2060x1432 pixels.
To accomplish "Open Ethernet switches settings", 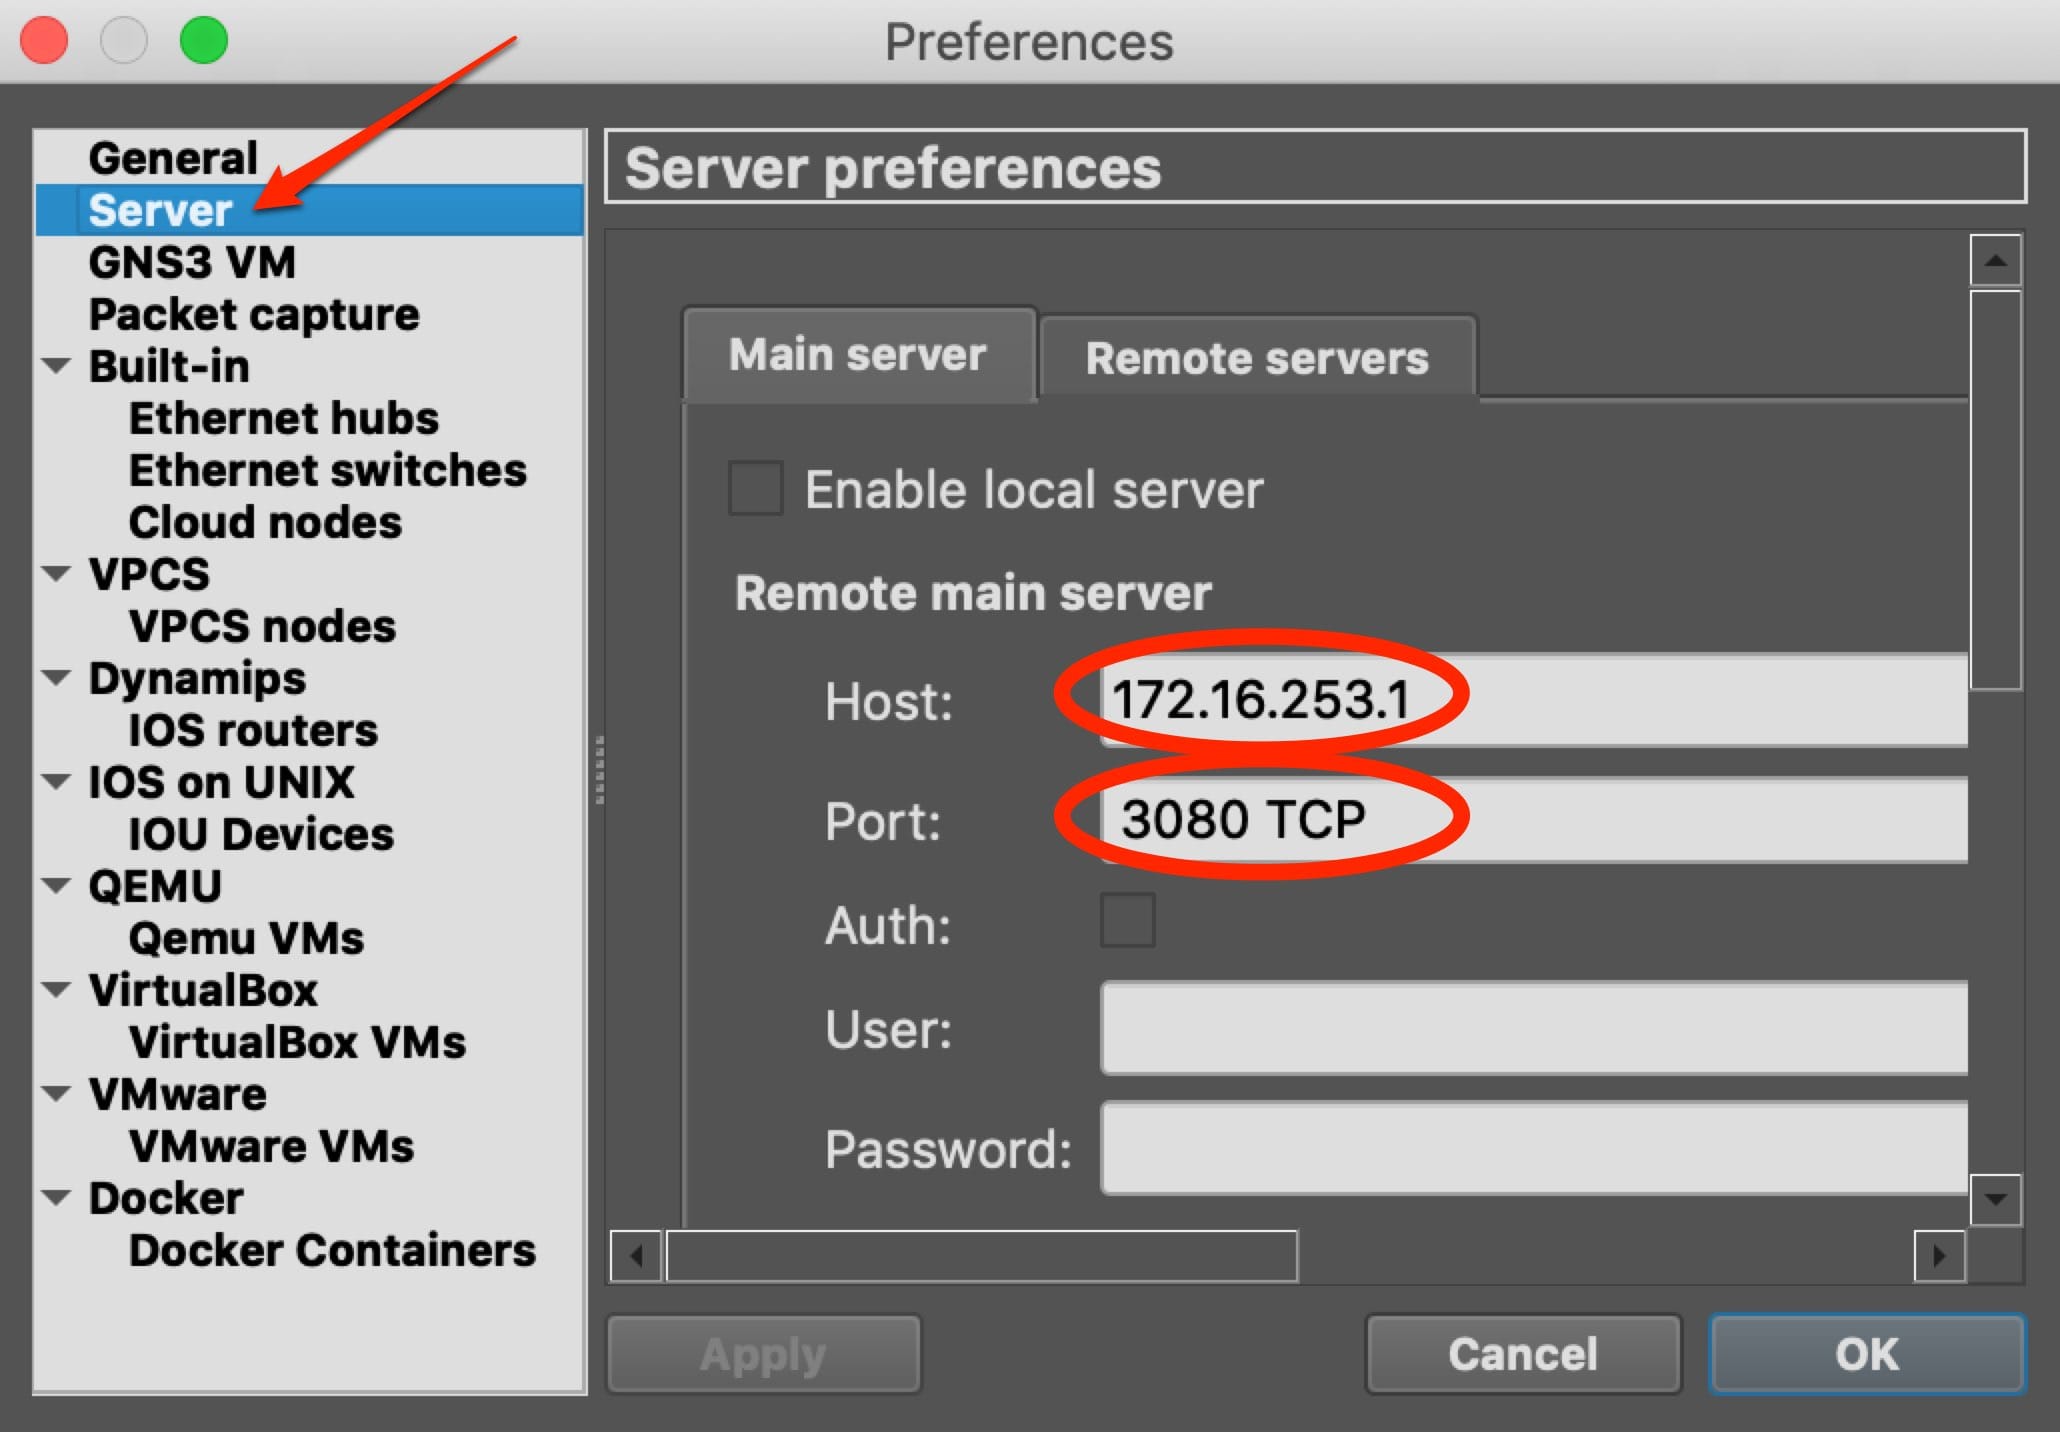I will coord(309,470).
